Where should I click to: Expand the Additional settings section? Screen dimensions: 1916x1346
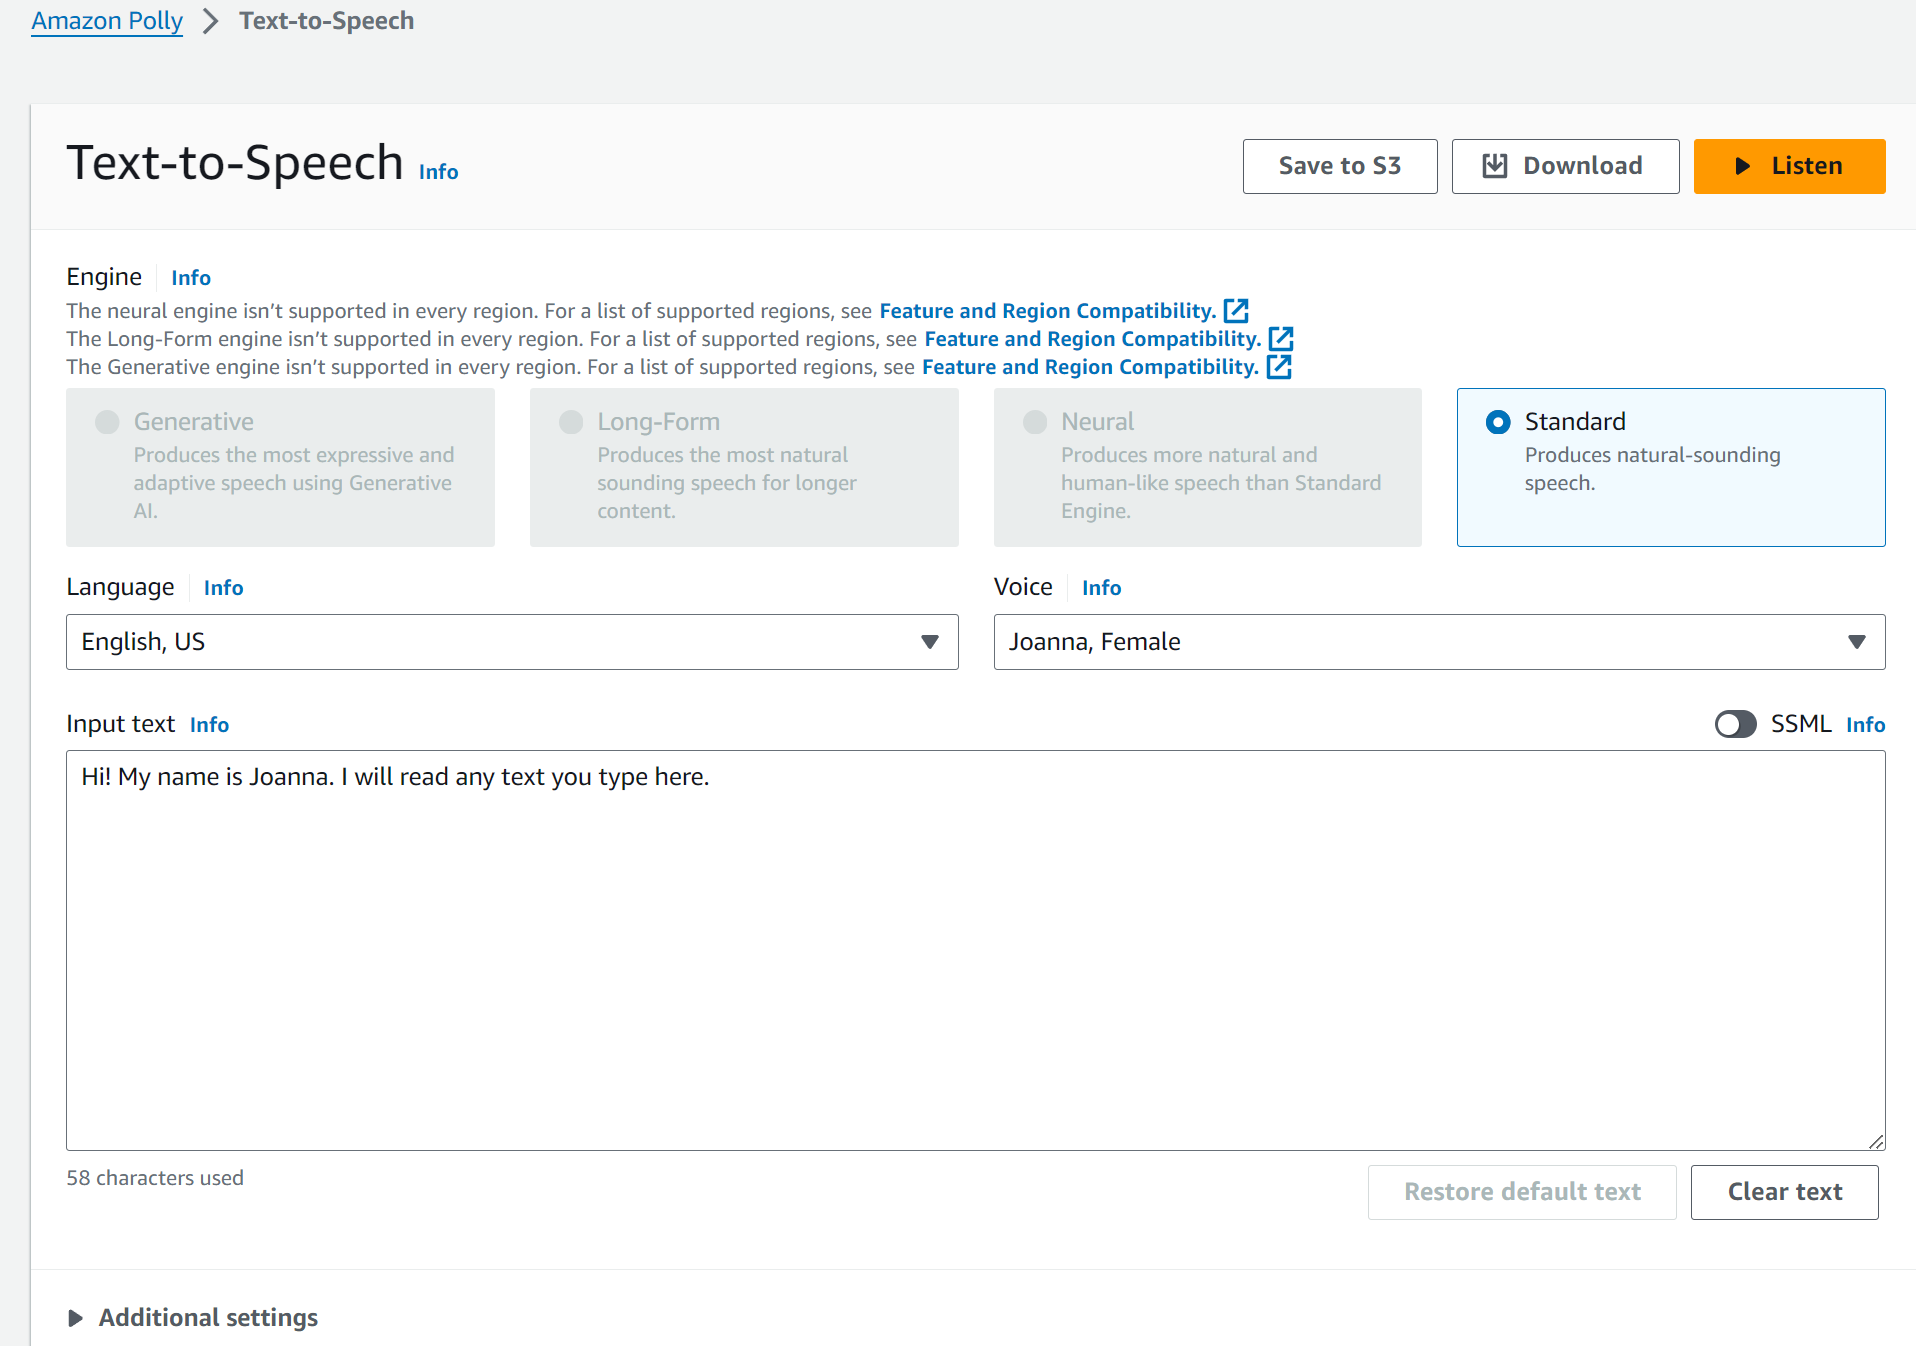pos(192,1317)
